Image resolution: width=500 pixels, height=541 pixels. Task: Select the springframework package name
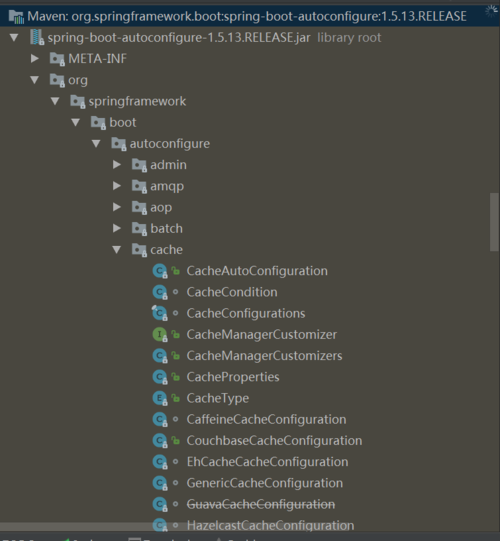click(x=137, y=101)
